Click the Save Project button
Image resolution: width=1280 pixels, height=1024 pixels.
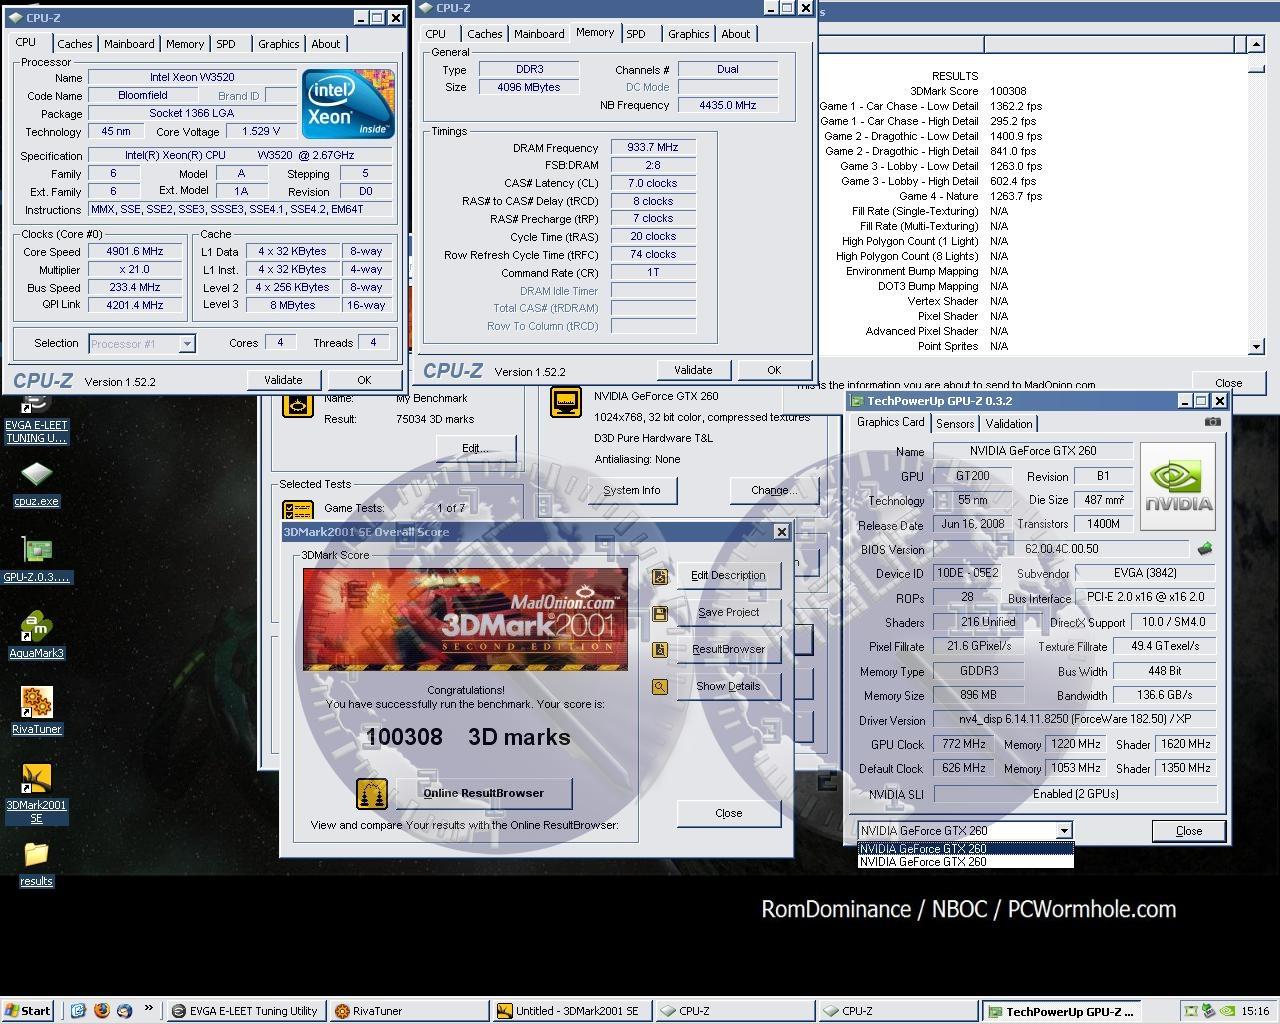[x=728, y=613]
